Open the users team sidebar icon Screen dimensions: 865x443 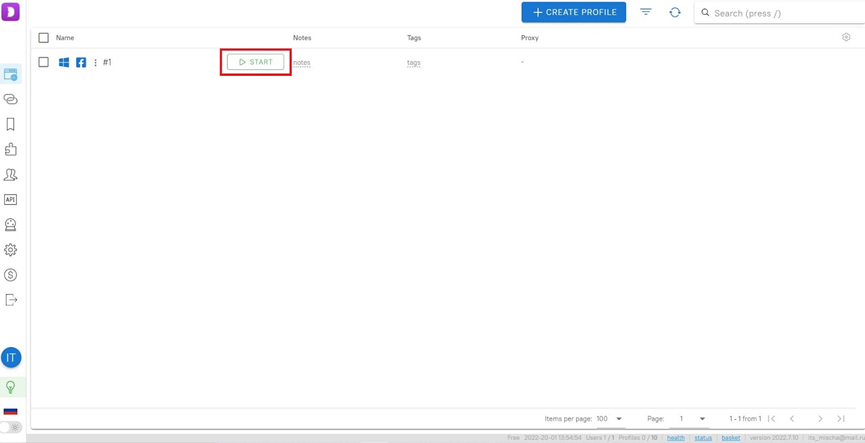(10, 175)
